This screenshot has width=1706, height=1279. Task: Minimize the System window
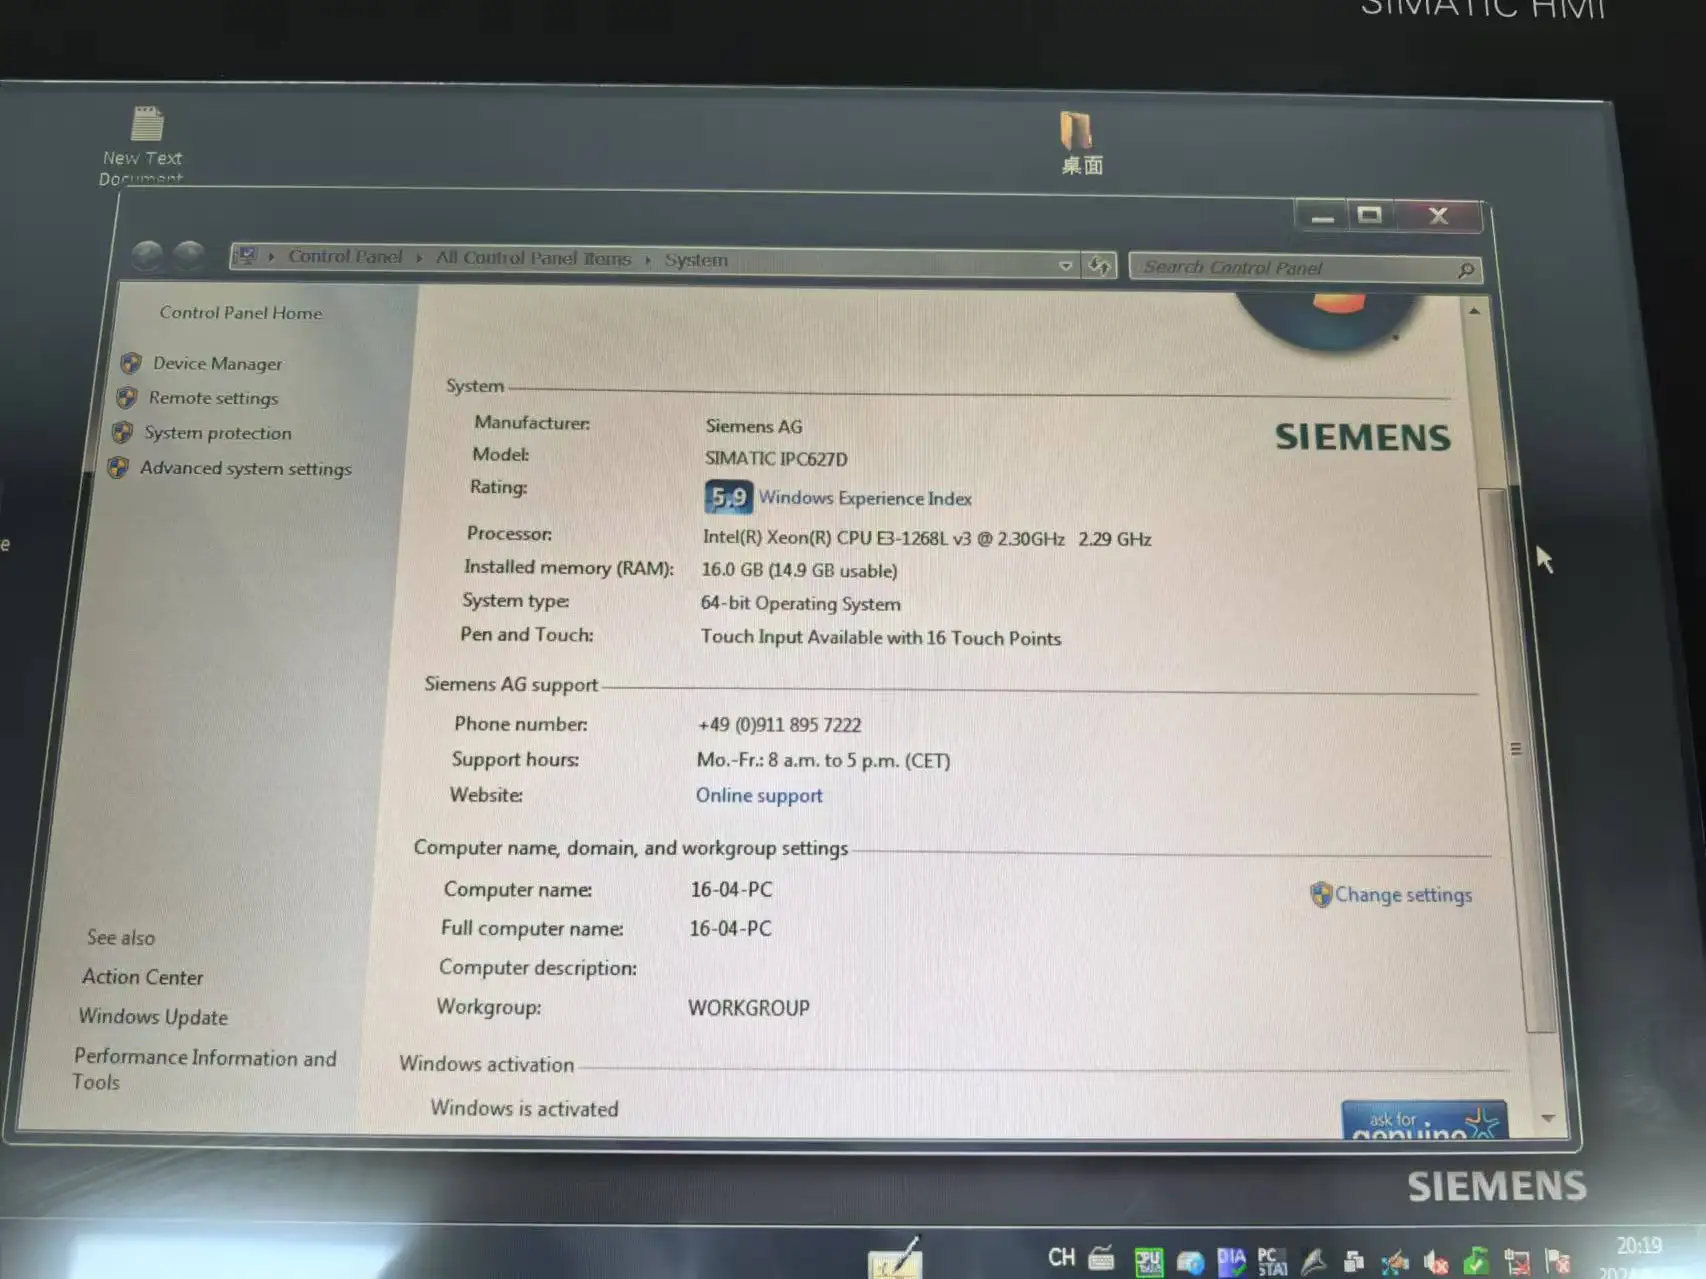(x=1322, y=217)
